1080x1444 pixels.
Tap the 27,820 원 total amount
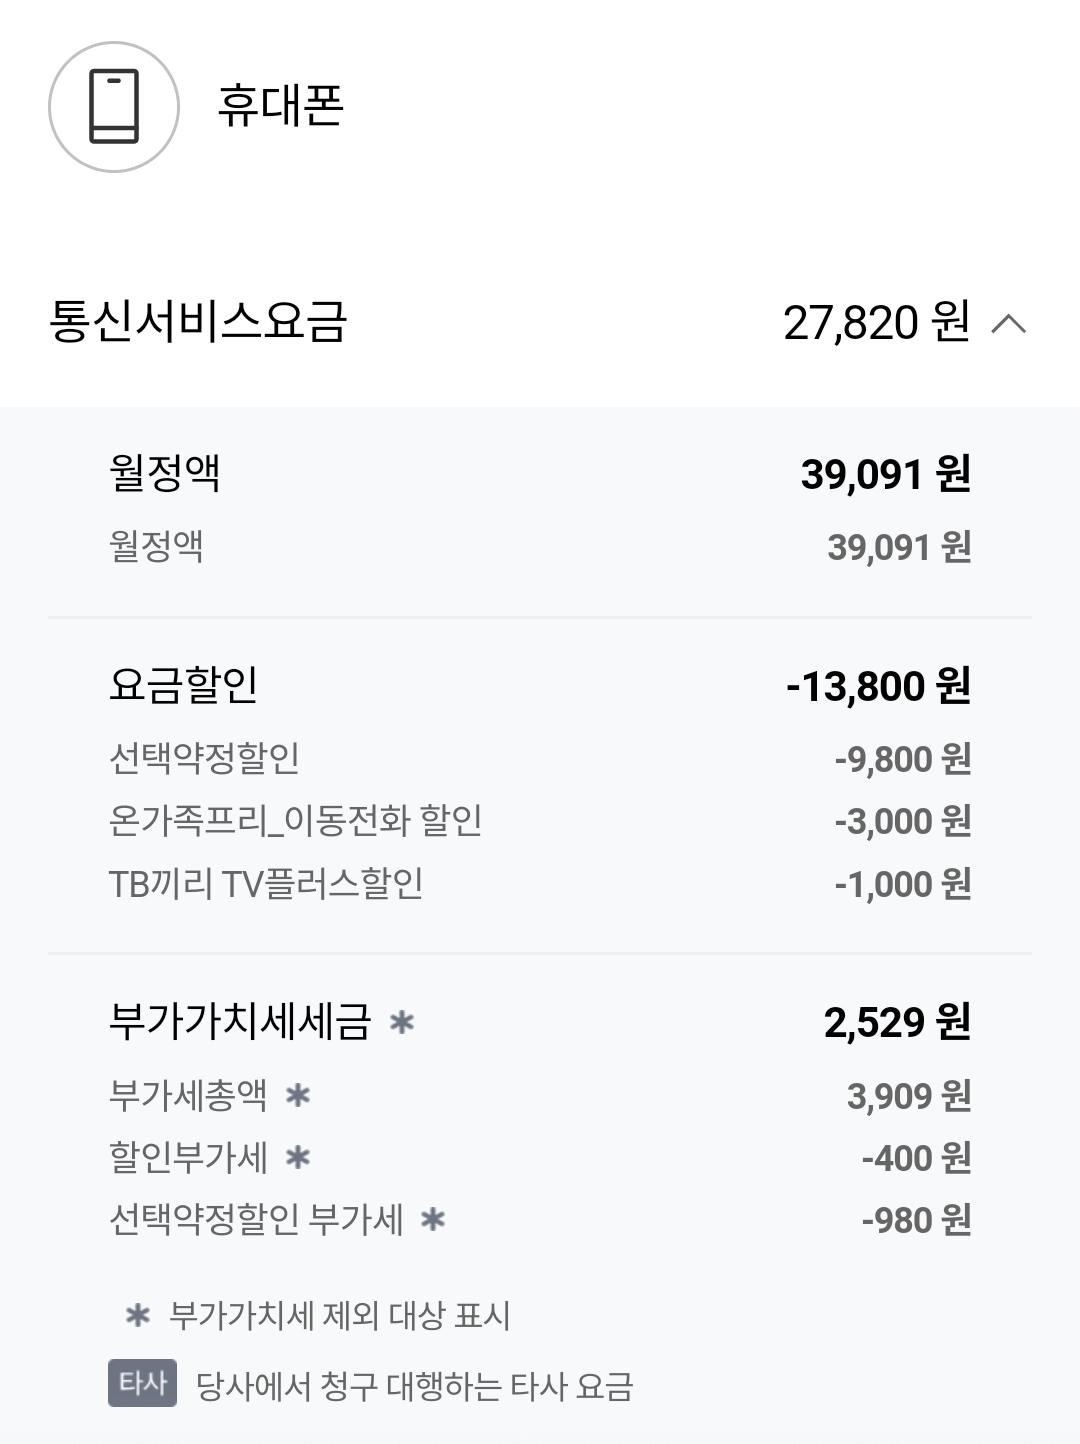click(x=876, y=323)
